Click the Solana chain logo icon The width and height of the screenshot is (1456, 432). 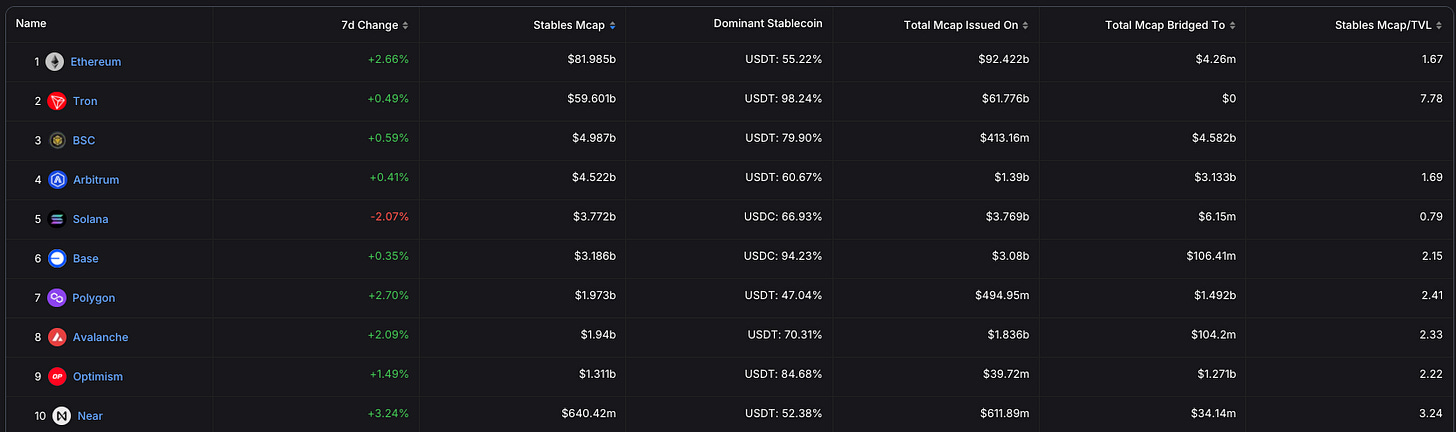57,219
